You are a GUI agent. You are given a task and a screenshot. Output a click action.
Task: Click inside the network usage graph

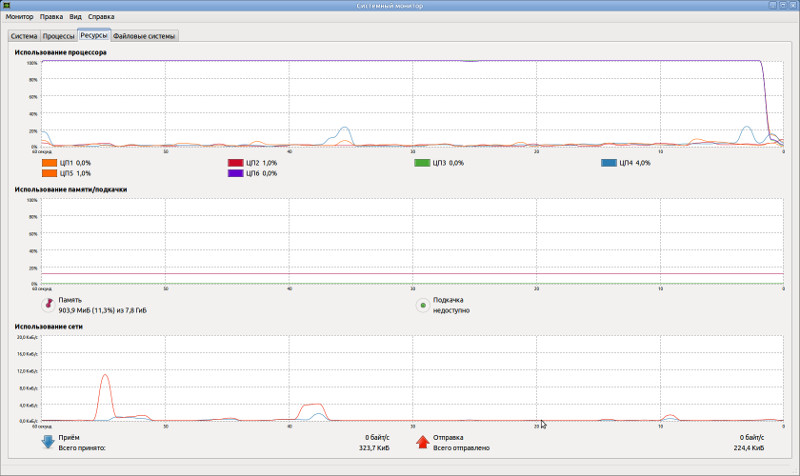[x=412, y=378]
